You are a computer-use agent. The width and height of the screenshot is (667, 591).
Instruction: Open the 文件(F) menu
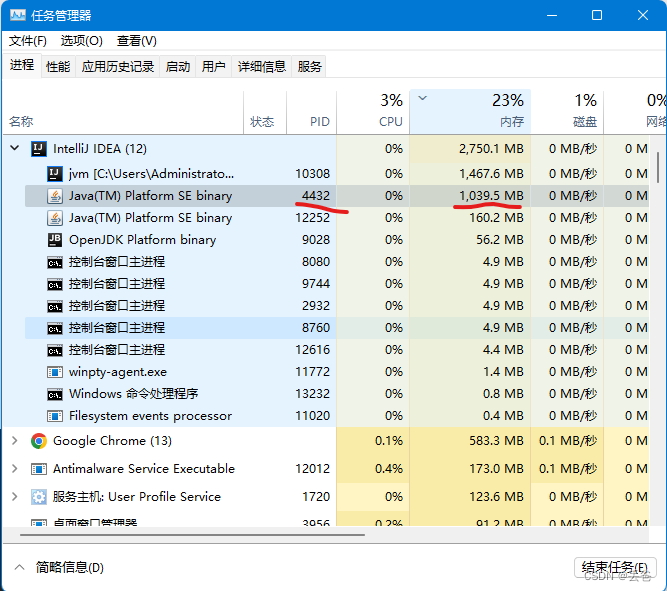coord(28,41)
